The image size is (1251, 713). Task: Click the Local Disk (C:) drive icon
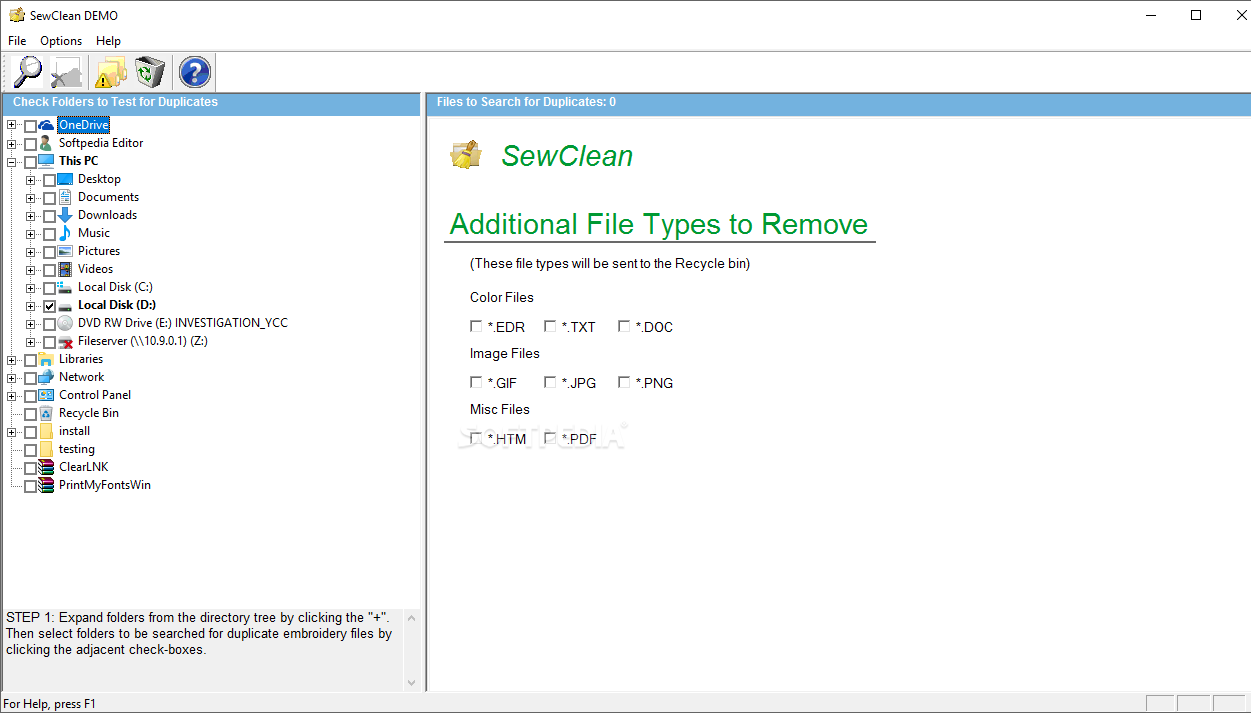(65, 287)
